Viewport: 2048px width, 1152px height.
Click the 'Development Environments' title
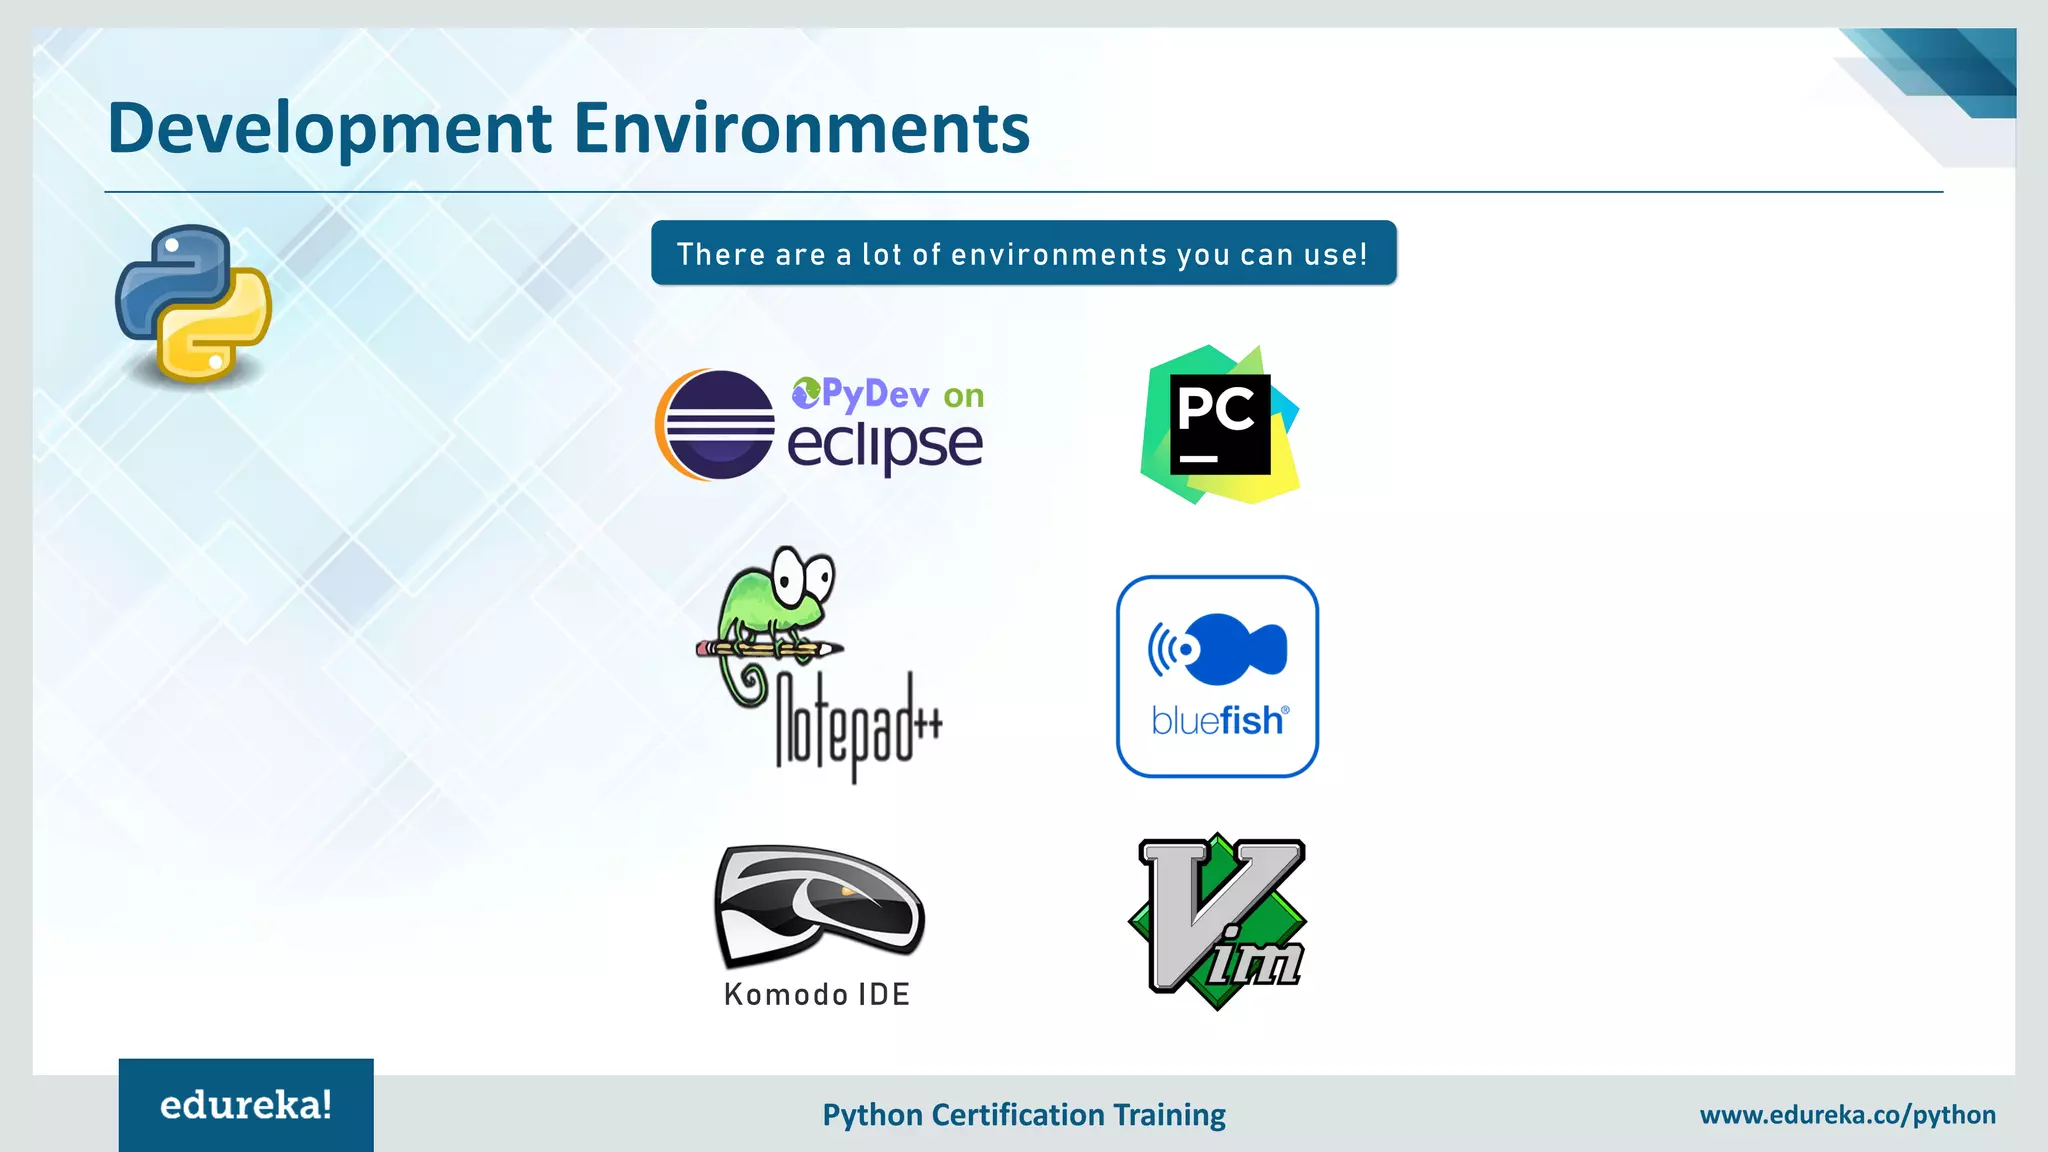568,129
